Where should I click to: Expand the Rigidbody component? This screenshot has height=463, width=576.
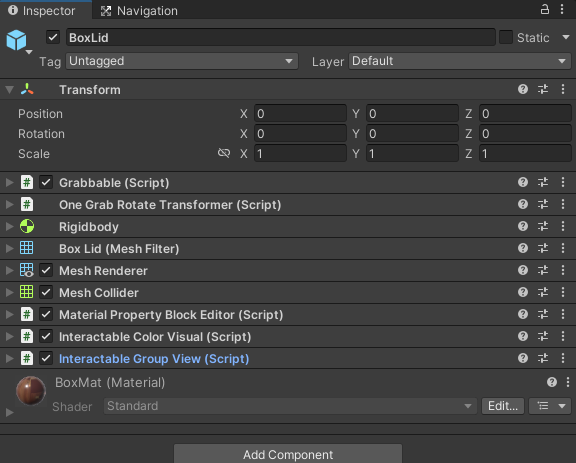coord(10,226)
